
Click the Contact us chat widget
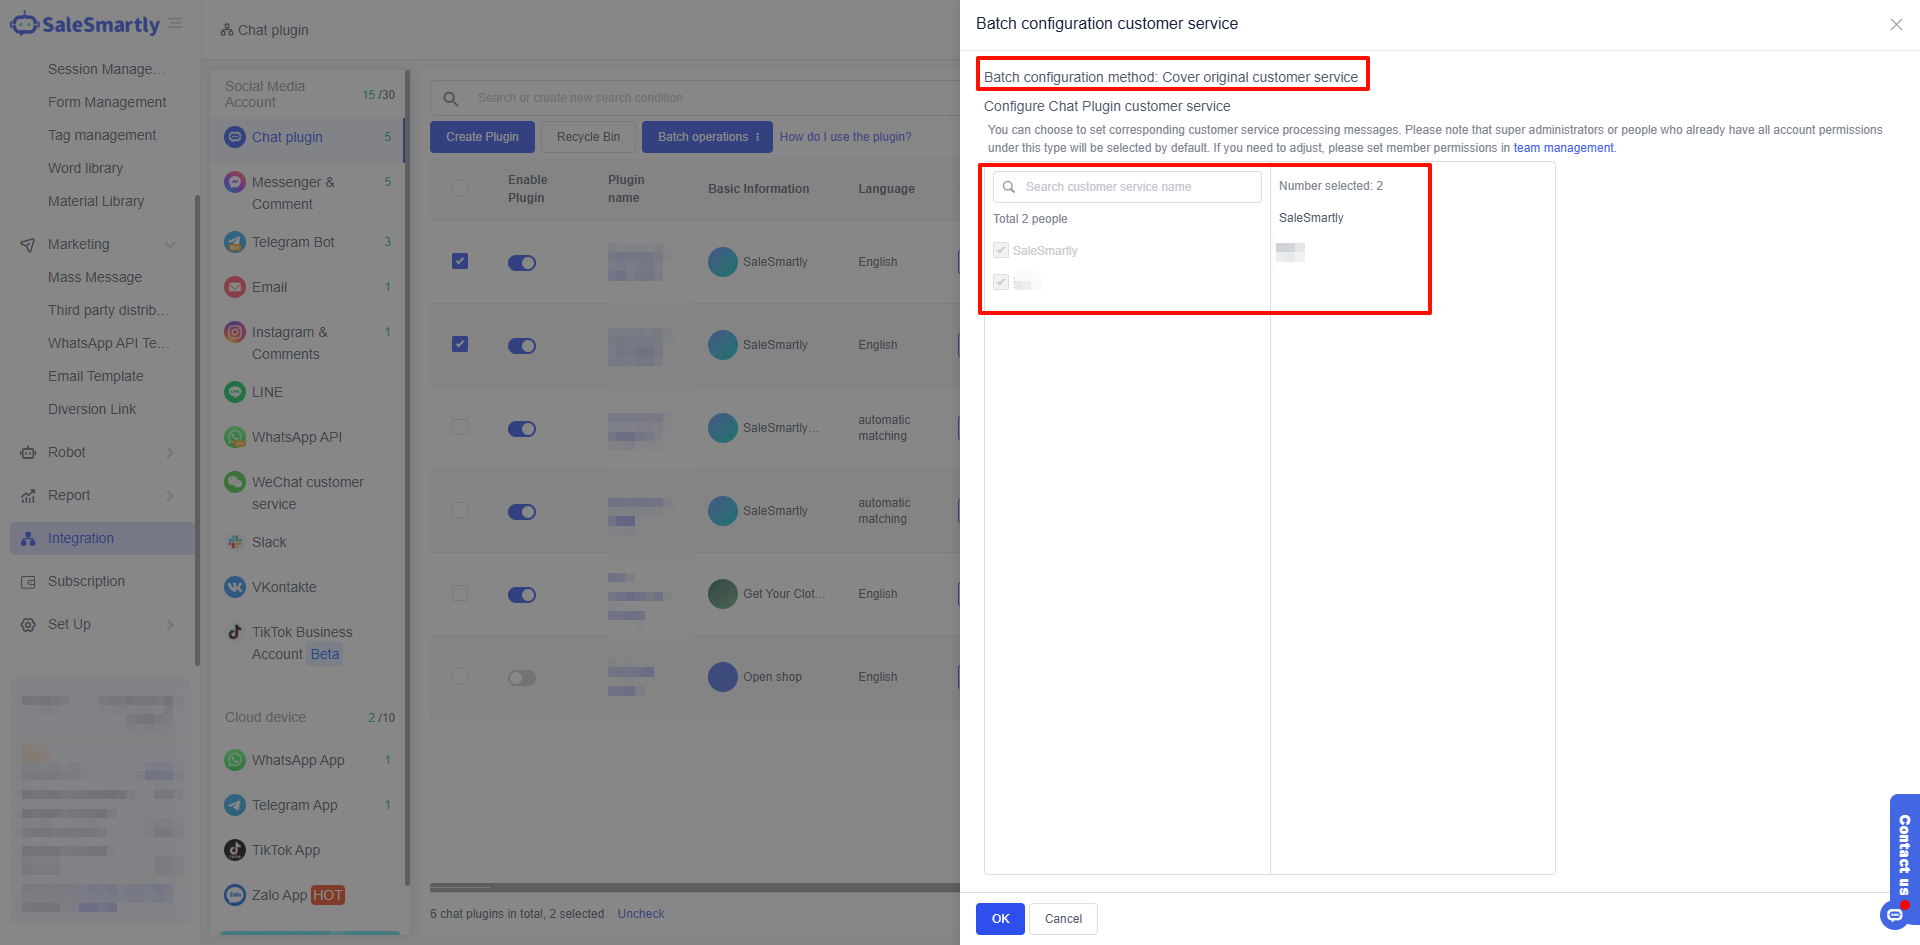coord(1903,855)
